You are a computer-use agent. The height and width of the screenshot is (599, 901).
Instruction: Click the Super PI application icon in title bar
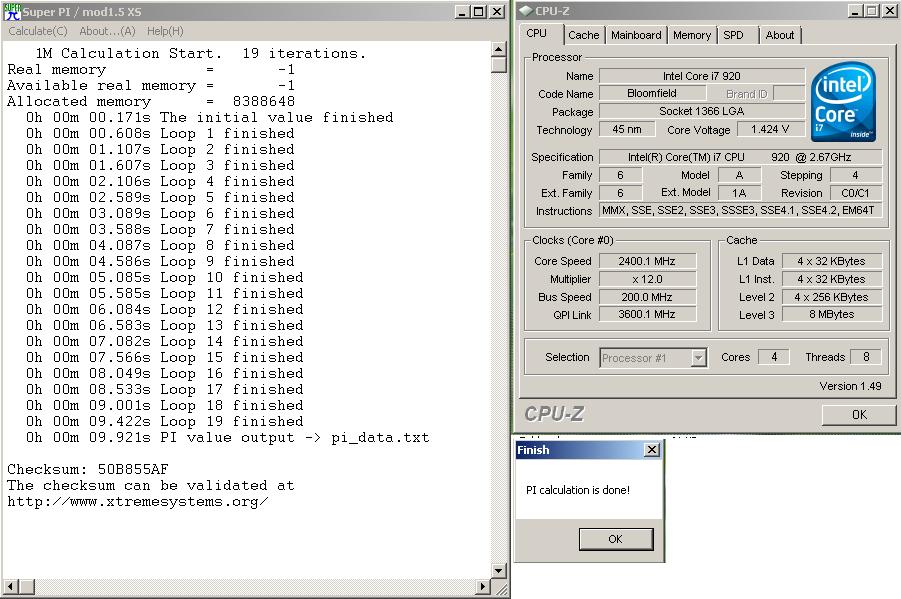coord(12,11)
